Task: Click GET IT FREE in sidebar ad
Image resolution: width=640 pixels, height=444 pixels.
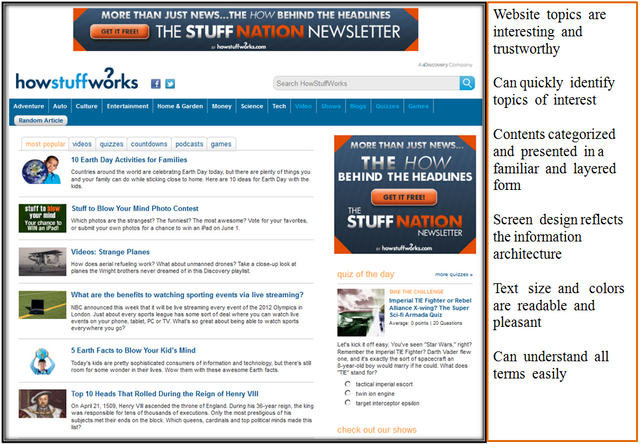Action: click(404, 197)
